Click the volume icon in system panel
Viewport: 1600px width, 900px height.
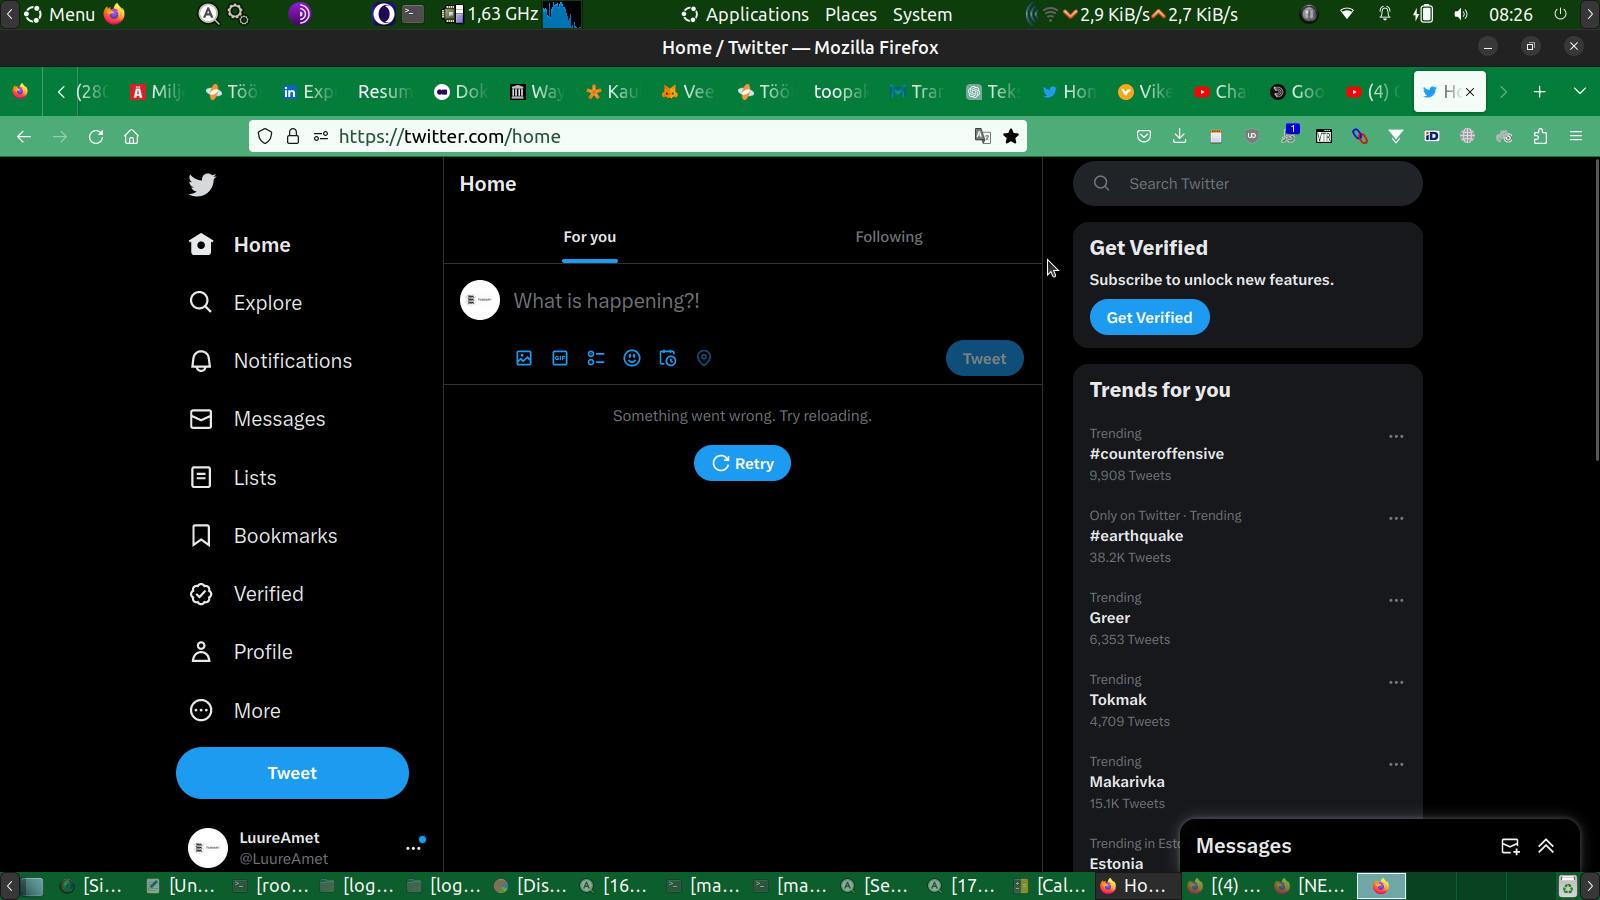click(x=1461, y=14)
